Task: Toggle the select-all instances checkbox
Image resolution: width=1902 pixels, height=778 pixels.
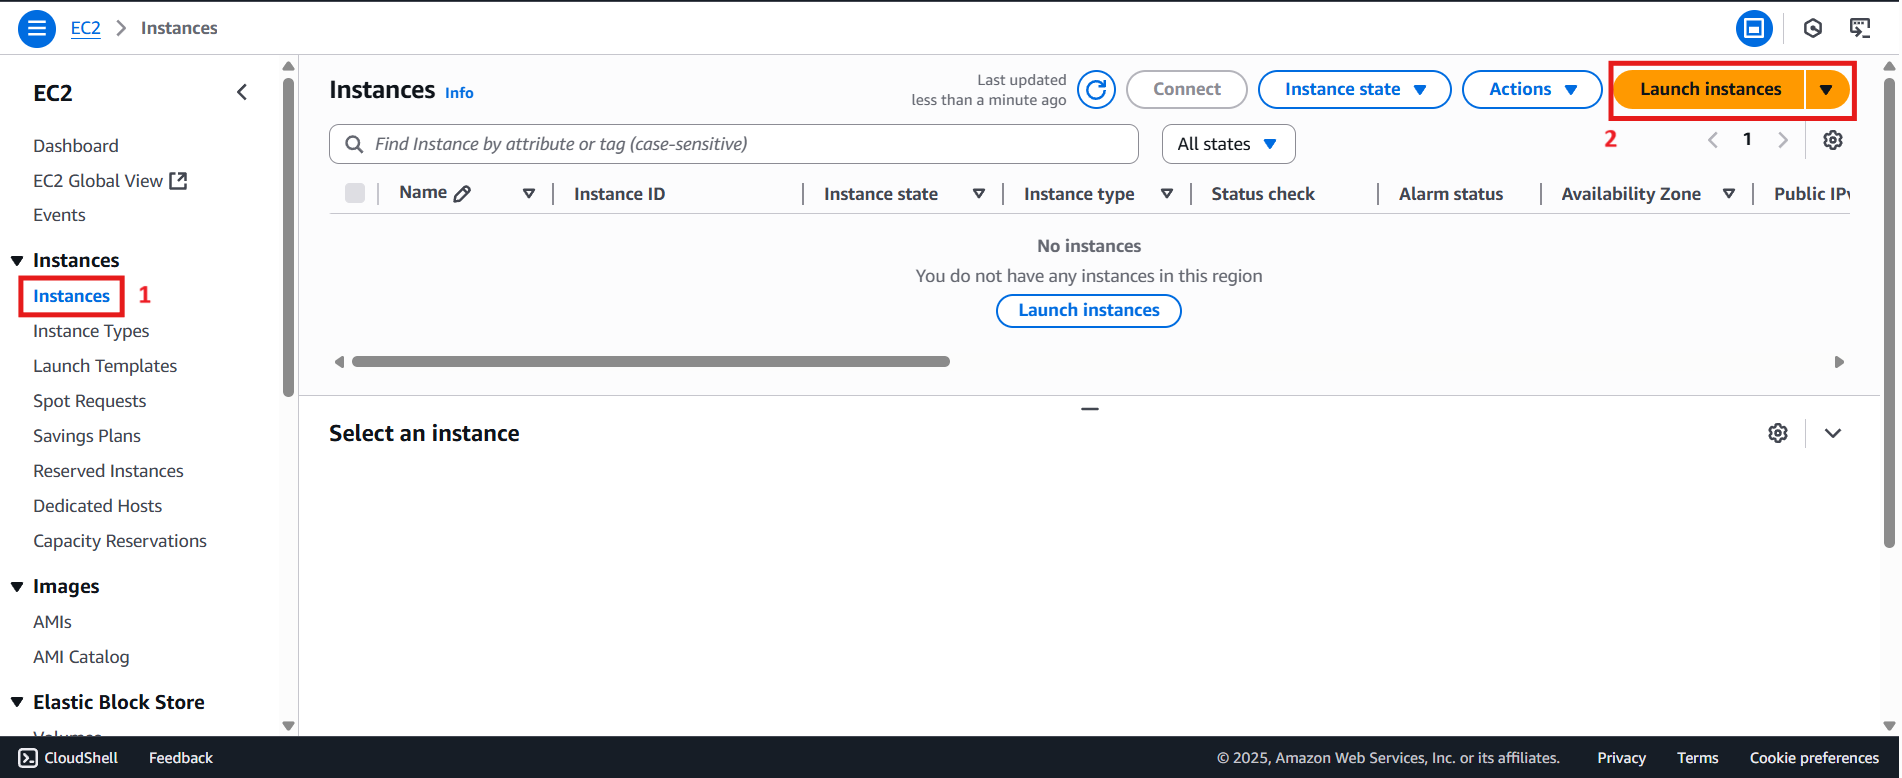Action: point(355,193)
